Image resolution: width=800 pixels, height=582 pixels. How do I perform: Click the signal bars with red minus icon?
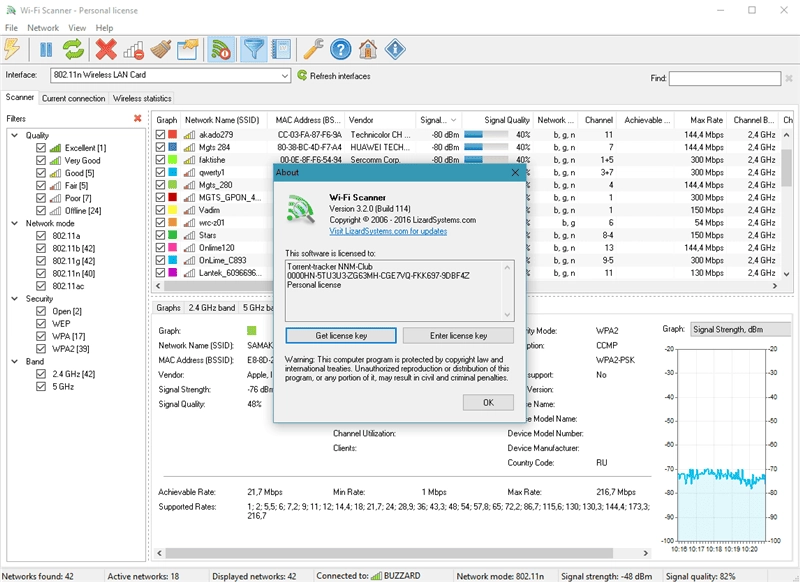point(134,50)
